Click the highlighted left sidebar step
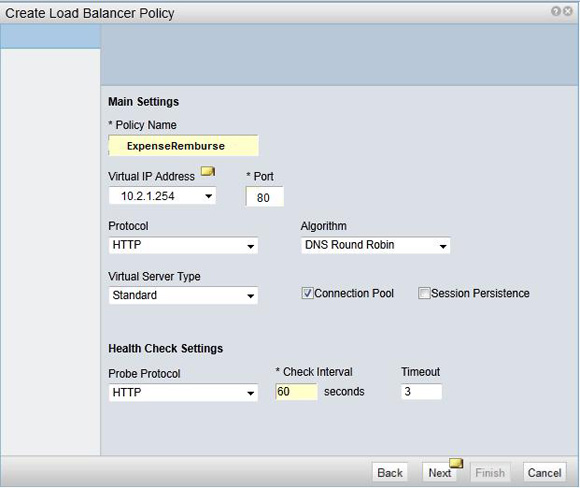580x488 pixels. (50, 37)
